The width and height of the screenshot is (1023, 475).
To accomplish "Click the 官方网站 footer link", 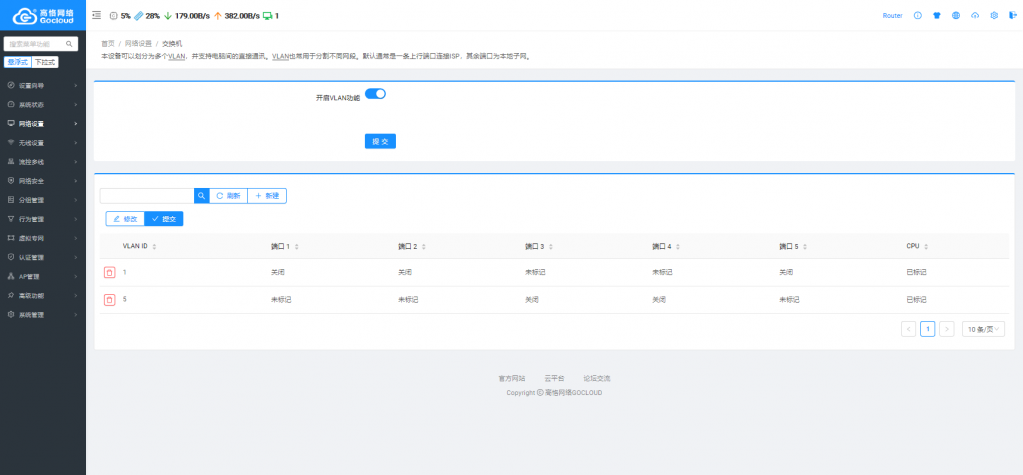I will tap(512, 379).
